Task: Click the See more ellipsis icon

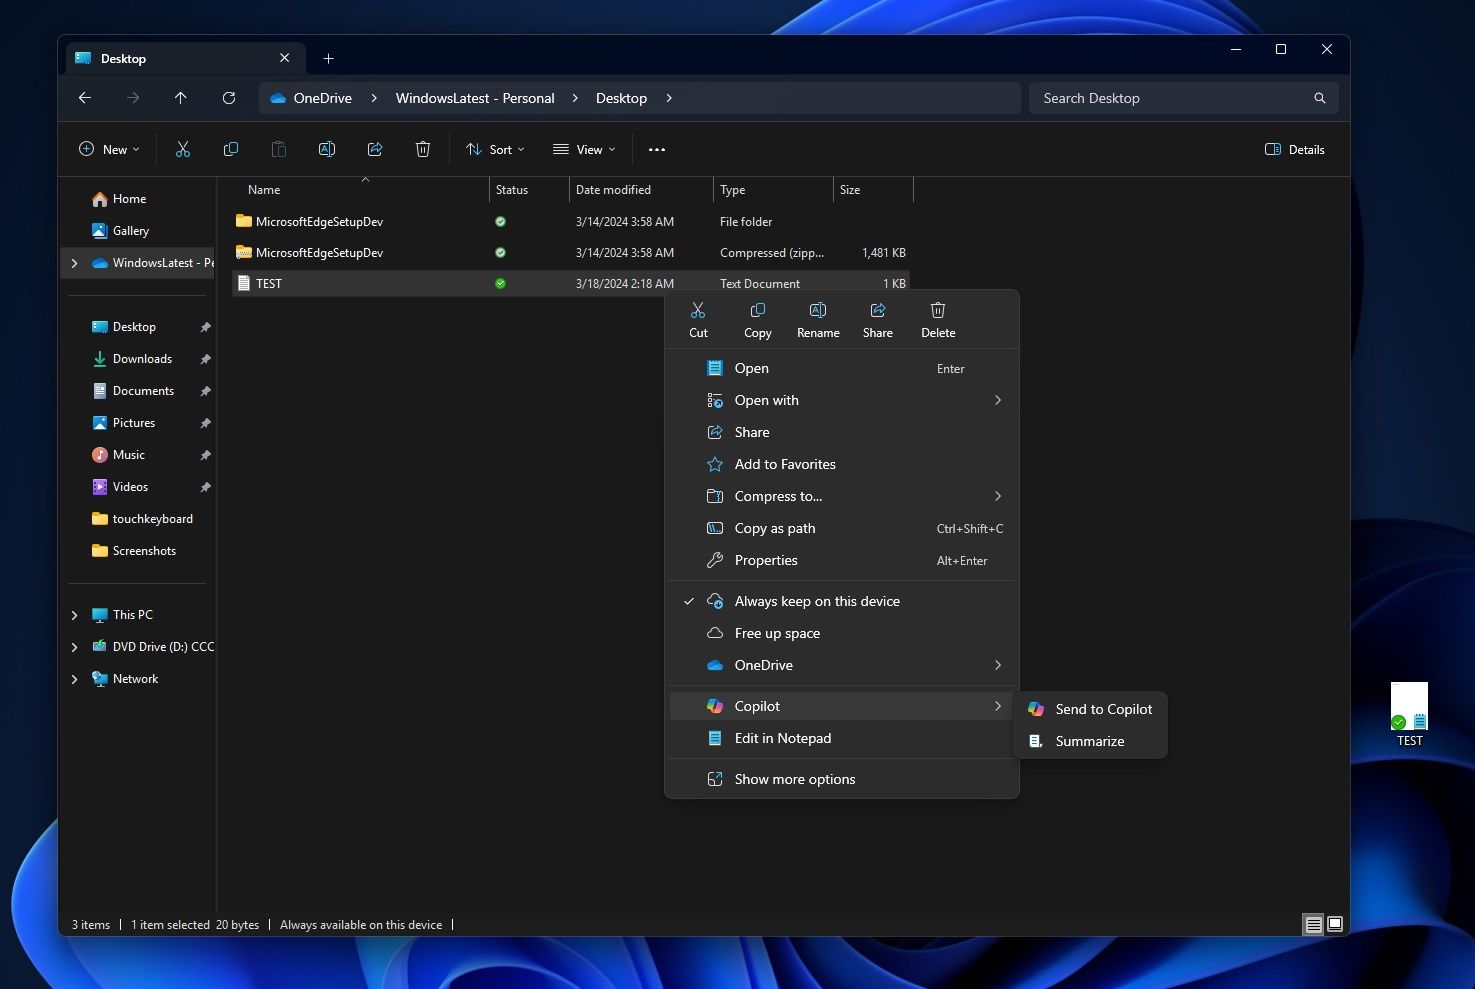Action: tap(657, 149)
